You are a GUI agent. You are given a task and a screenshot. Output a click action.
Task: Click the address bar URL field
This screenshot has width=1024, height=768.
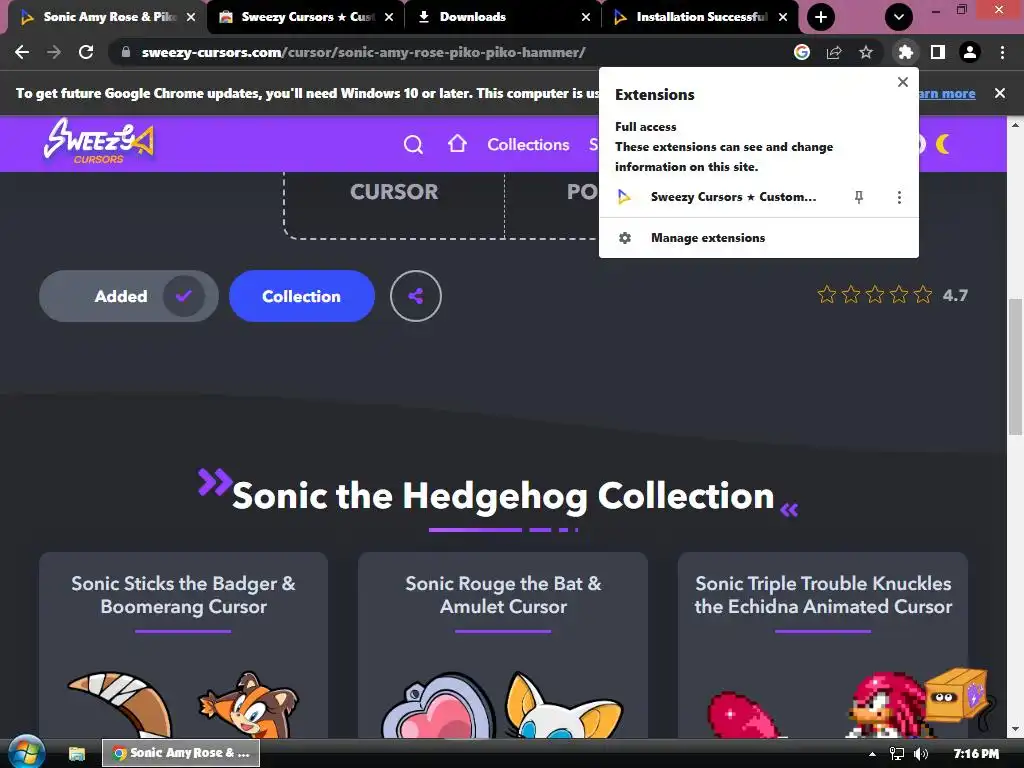pyautogui.click(x=363, y=52)
